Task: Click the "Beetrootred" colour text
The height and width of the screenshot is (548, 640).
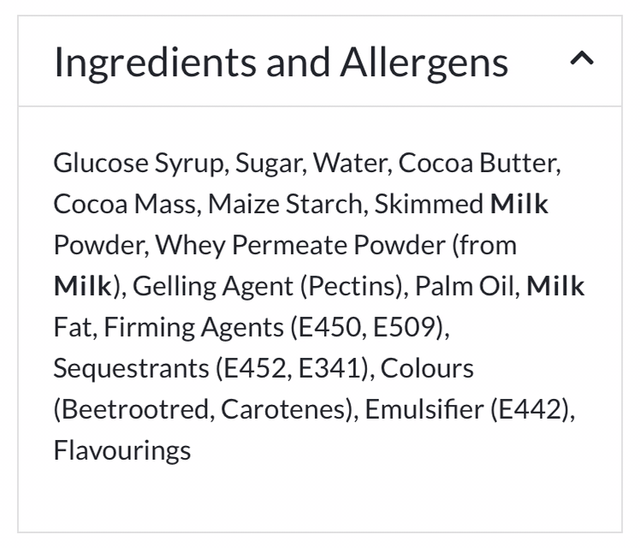Action: (136, 409)
